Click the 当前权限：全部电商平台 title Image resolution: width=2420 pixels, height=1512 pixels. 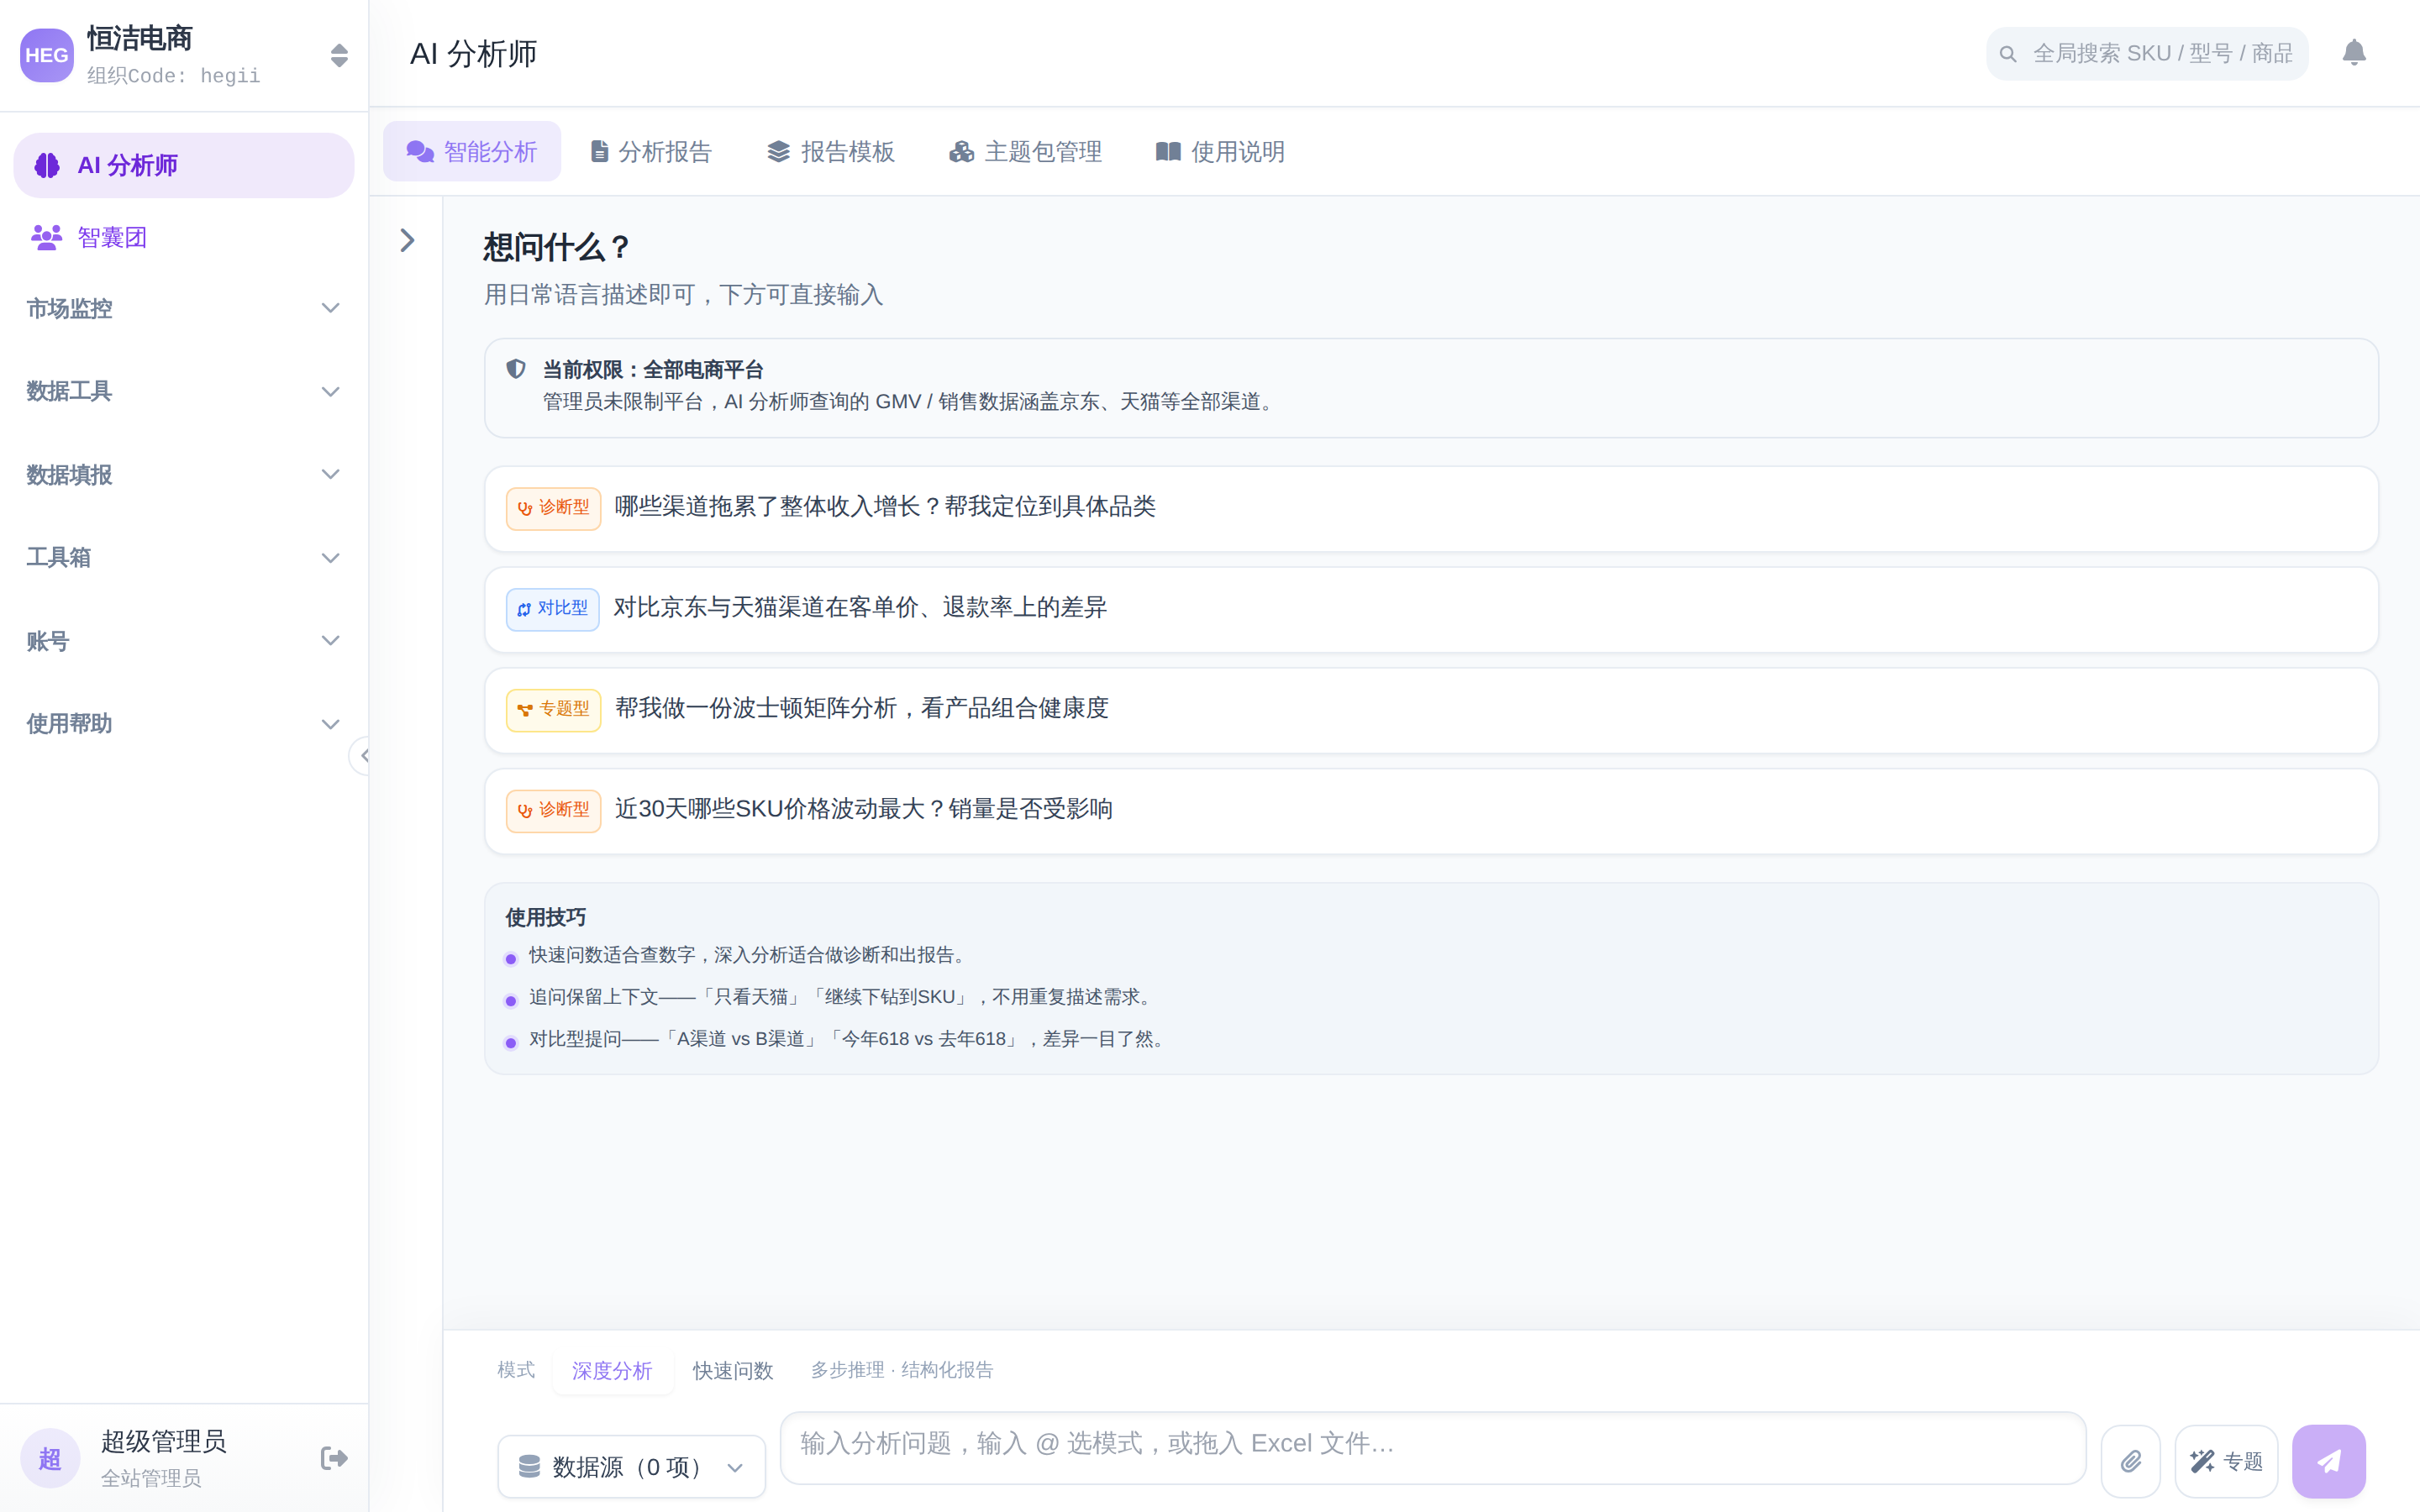pyautogui.click(x=653, y=370)
